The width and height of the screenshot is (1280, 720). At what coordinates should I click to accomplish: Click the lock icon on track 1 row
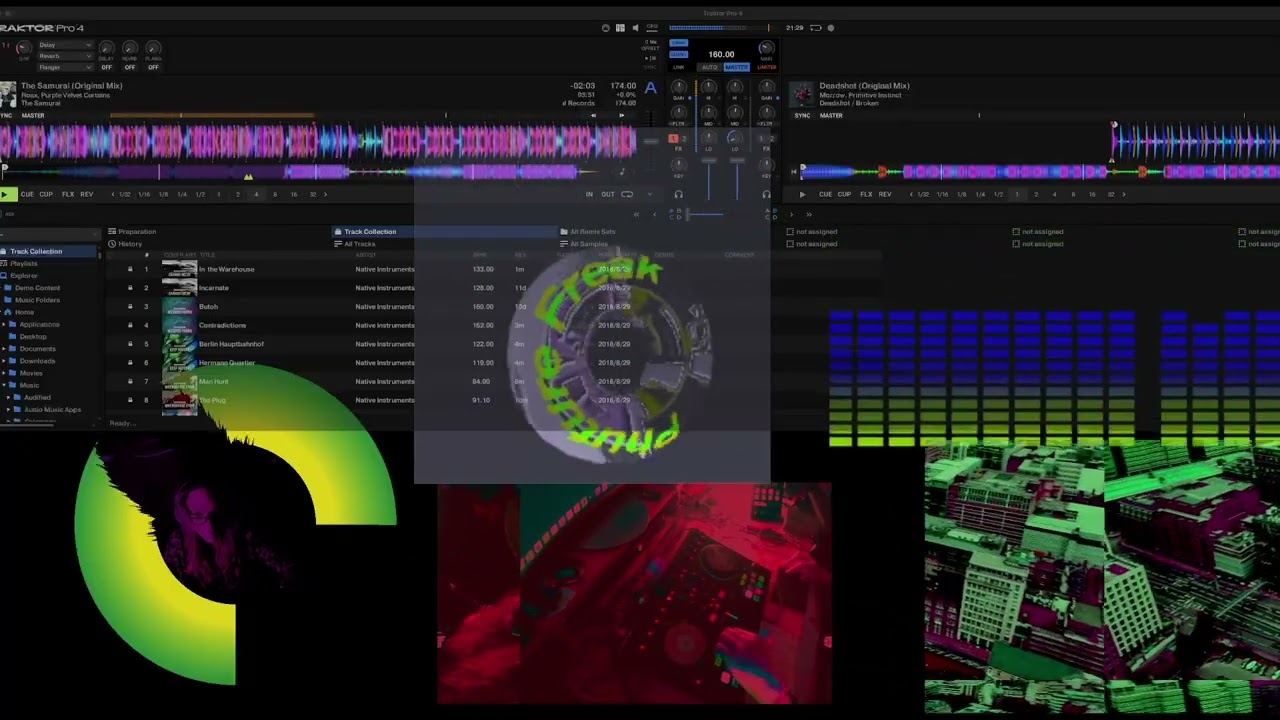tap(130, 269)
